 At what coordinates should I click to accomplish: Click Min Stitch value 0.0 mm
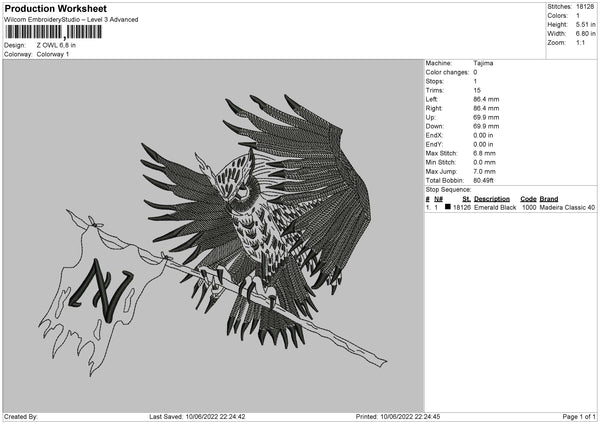(x=484, y=163)
